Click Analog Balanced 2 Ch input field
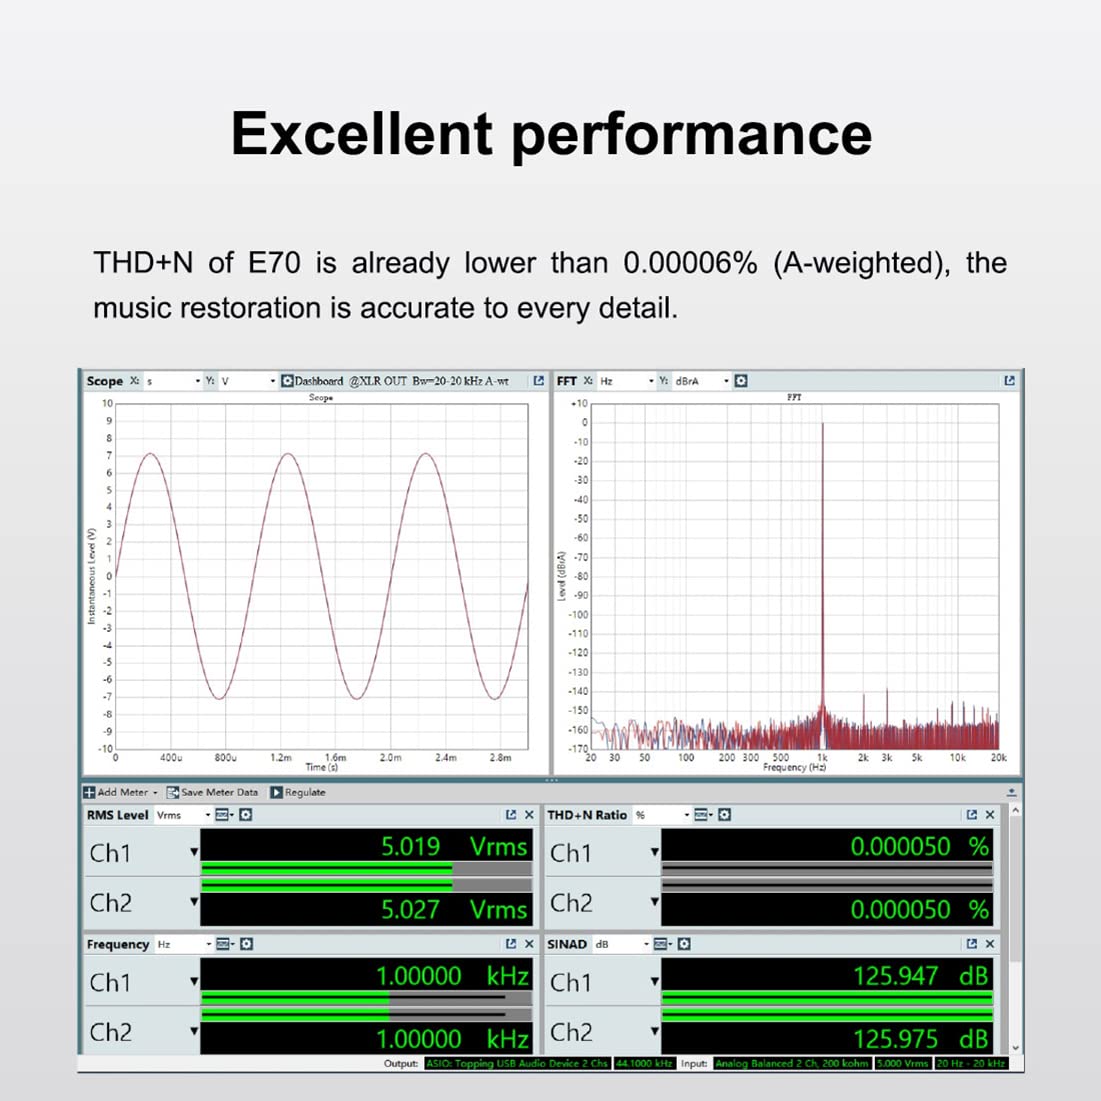 (793, 1063)
